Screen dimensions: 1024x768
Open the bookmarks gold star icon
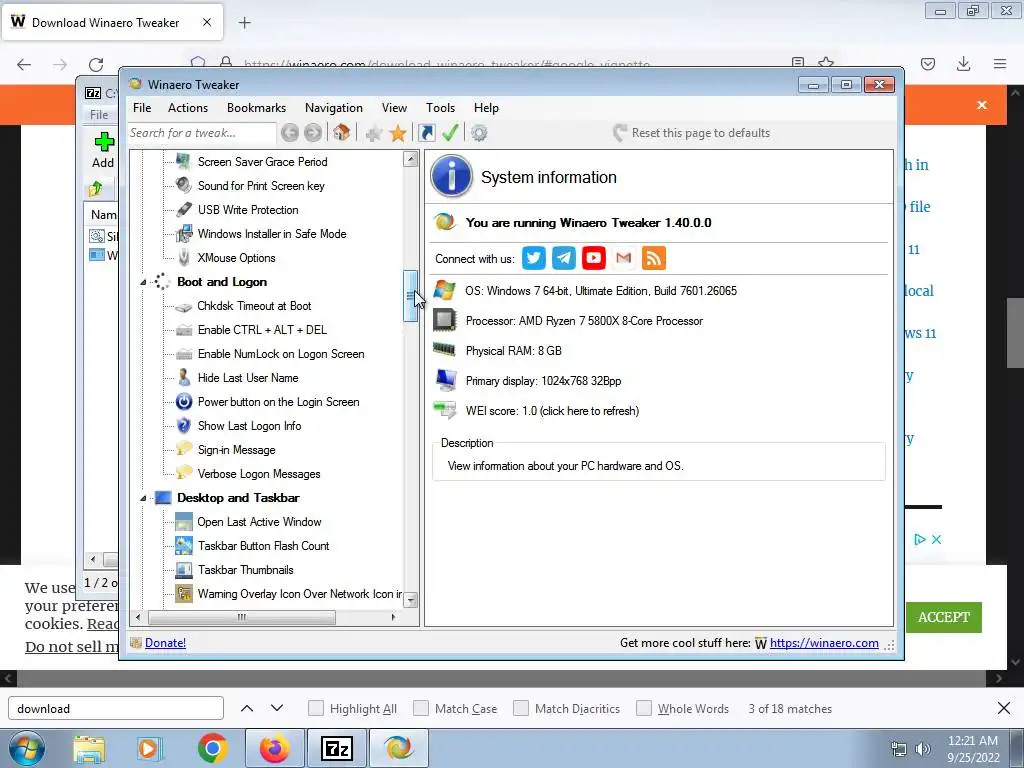pos(398,134)
